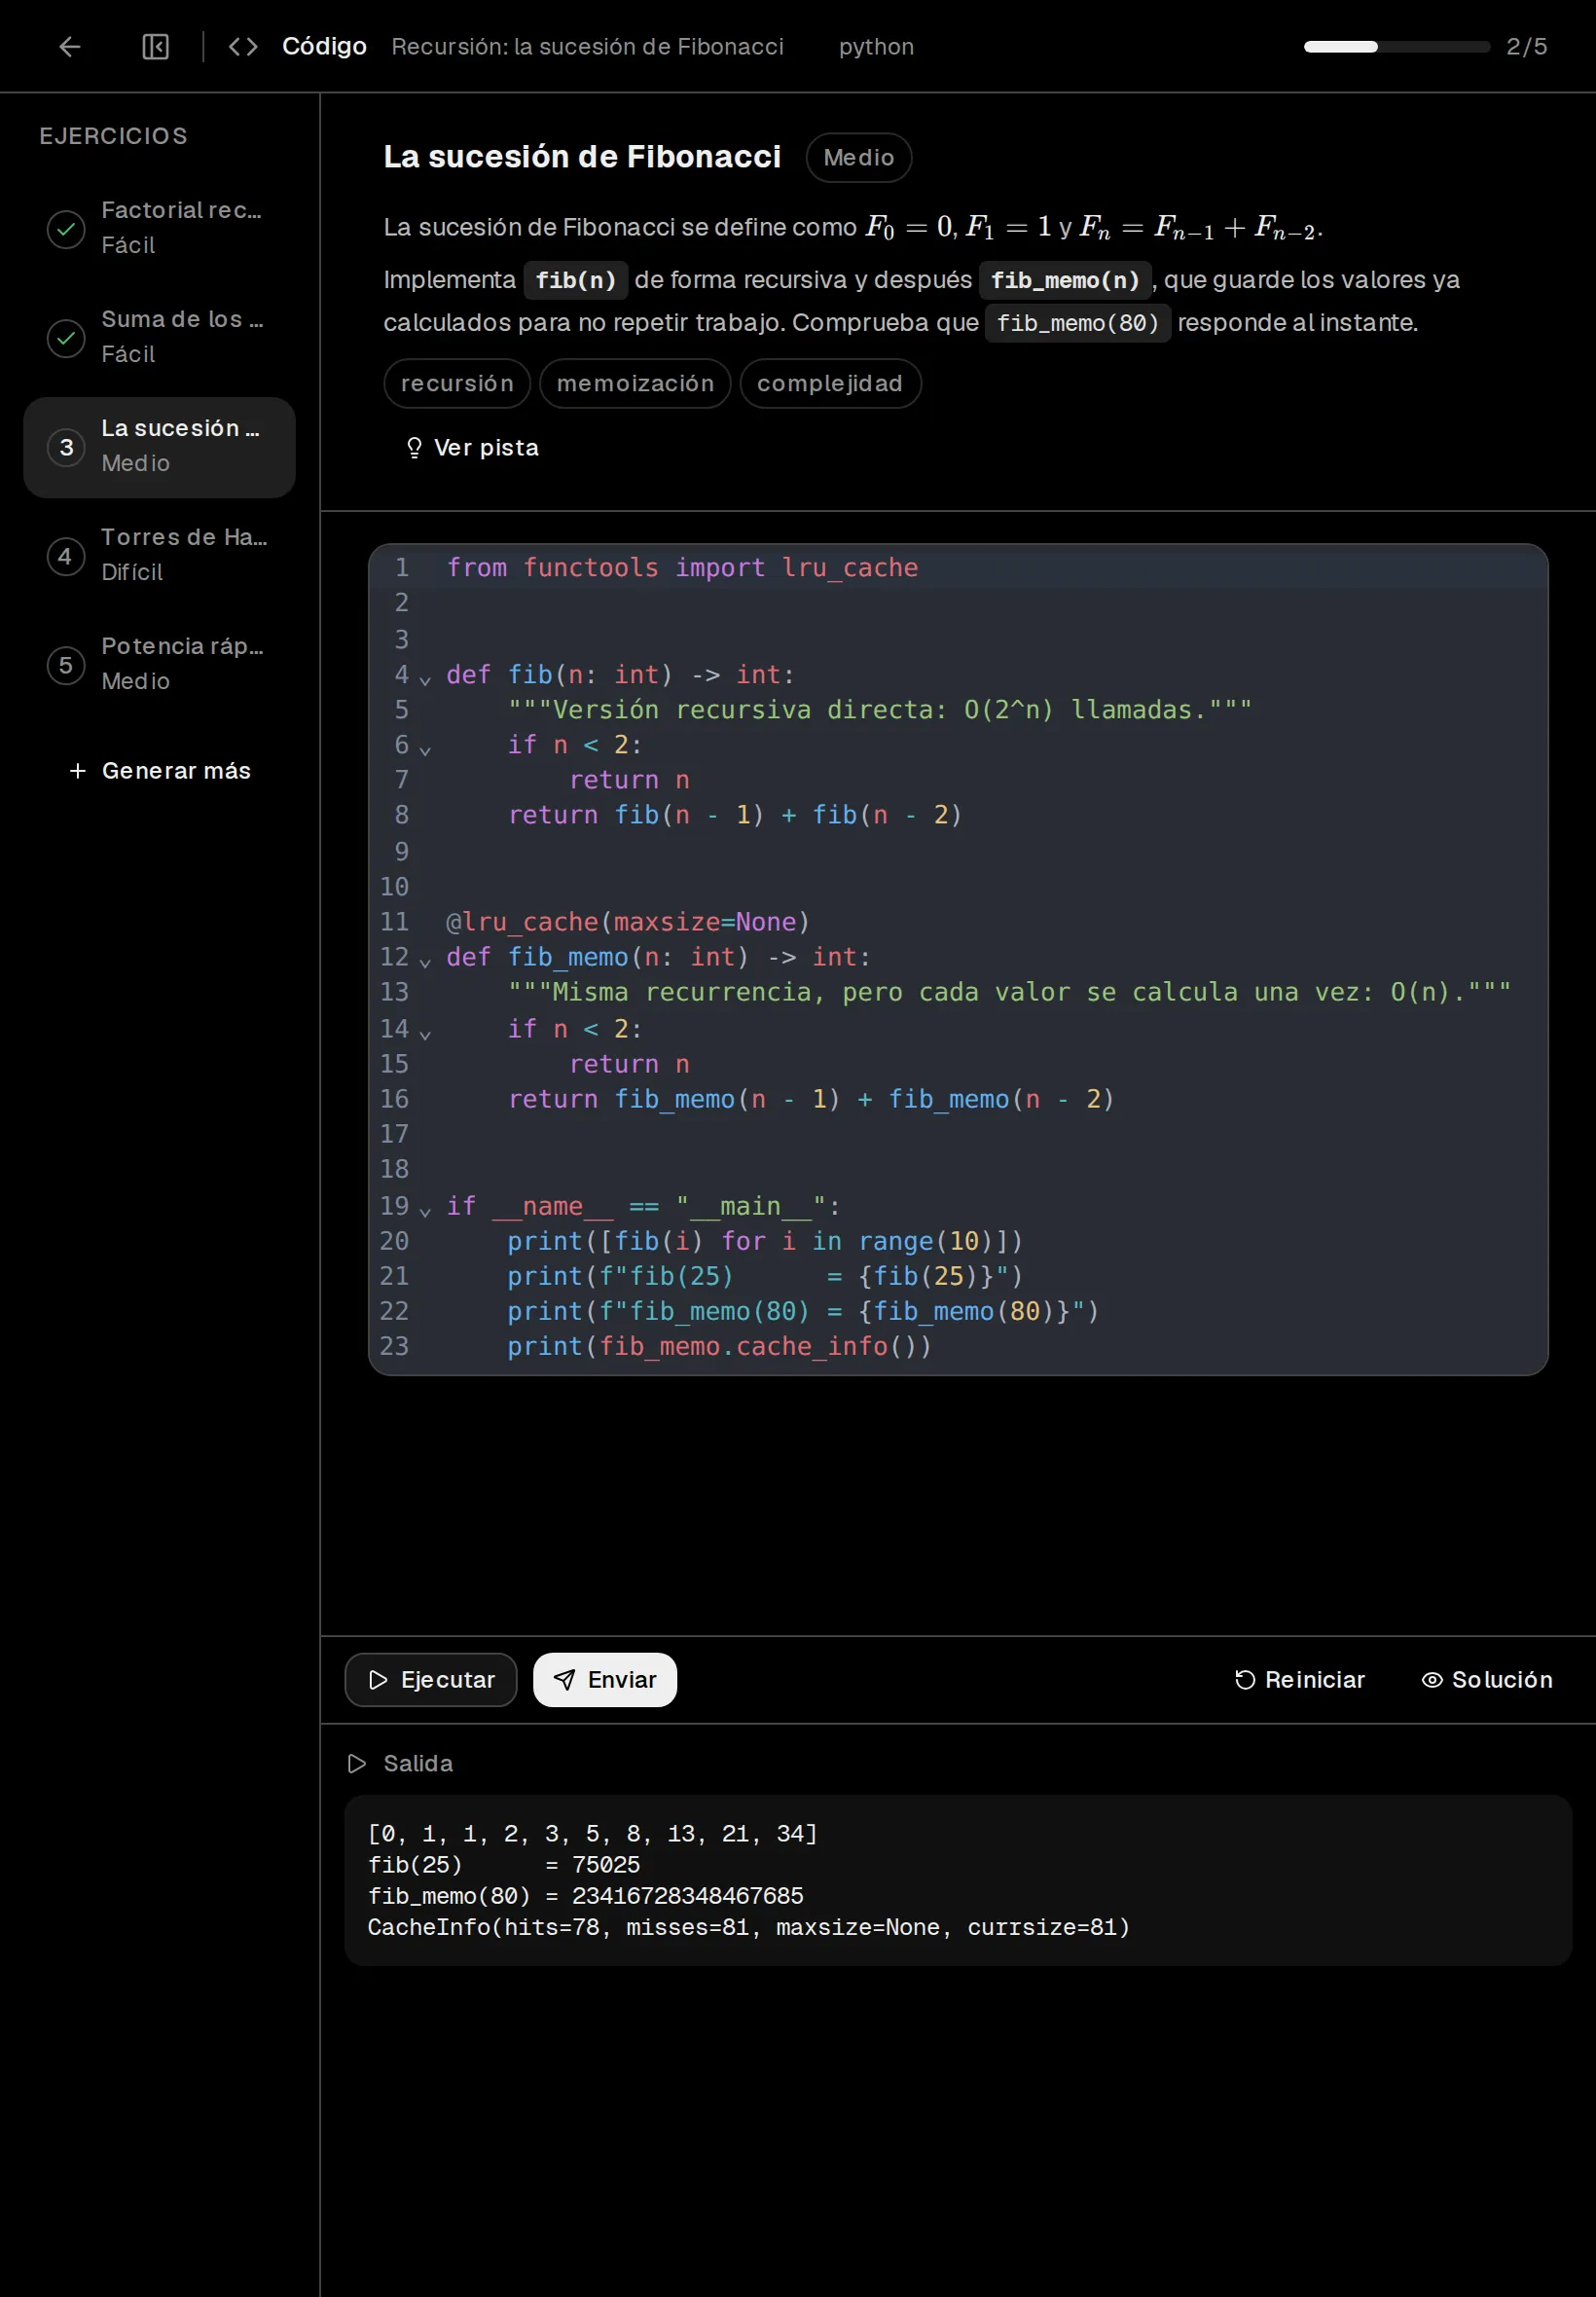
Task: Click the play icon beside Salida
Action: pos(357,1763)
